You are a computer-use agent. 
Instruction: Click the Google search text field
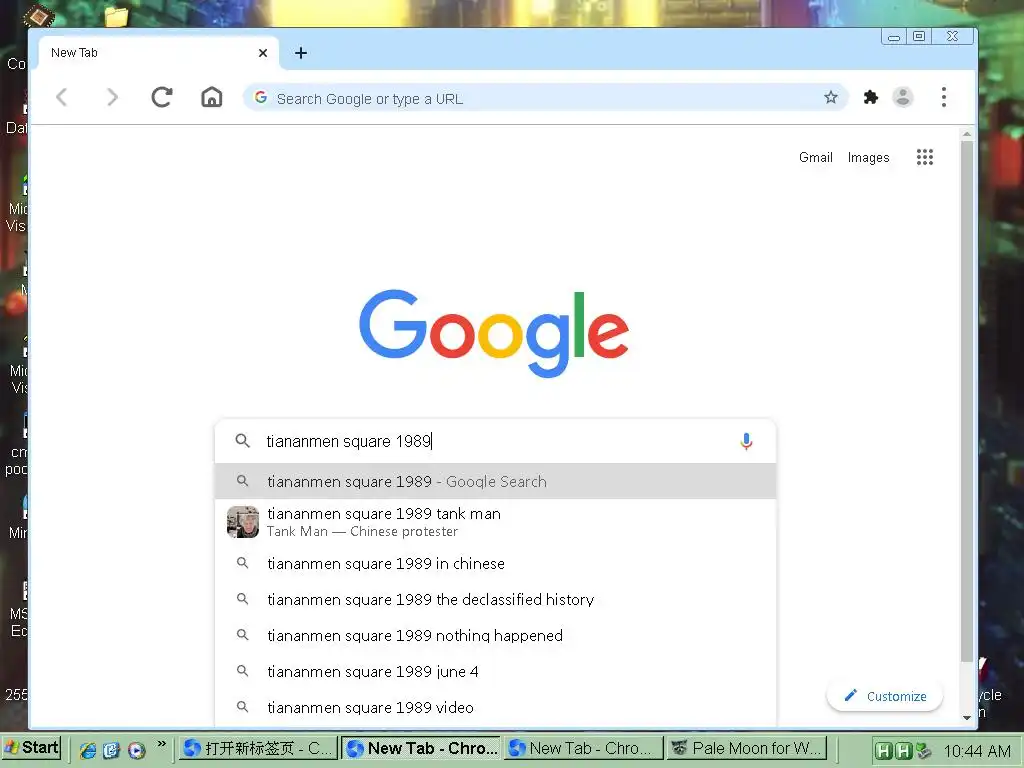[496, 441]
